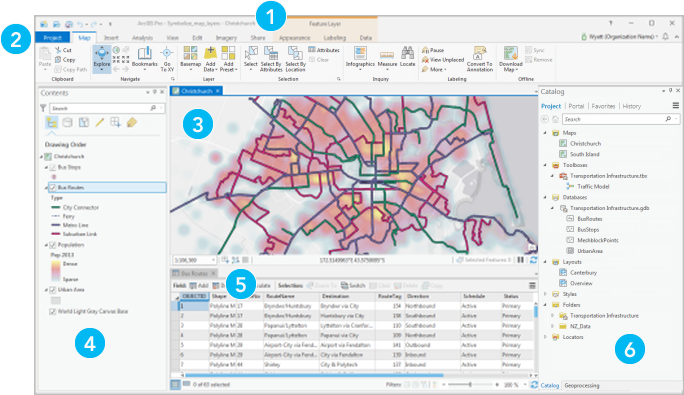
Task: Click Convert To Annotation
Action: coord(479,59)
